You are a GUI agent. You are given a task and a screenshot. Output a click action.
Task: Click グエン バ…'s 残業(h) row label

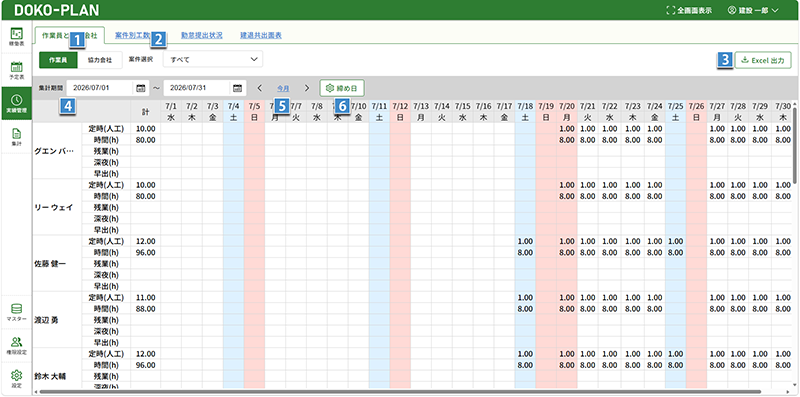tap(106, 151)
